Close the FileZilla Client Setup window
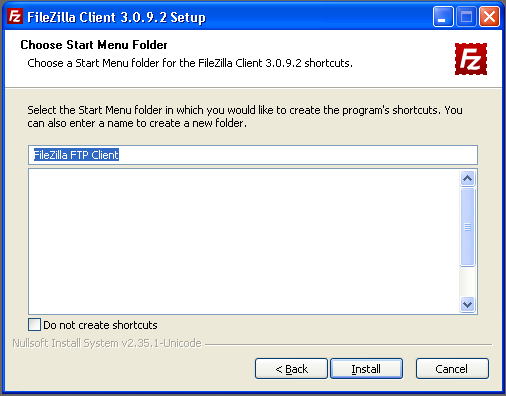Screen dimensions: 506x396 [x=489, y=16]
